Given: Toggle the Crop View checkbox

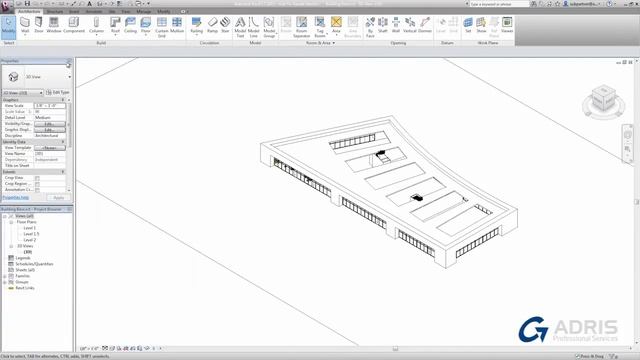Looking at the screenshot, I should pos(37,178).
